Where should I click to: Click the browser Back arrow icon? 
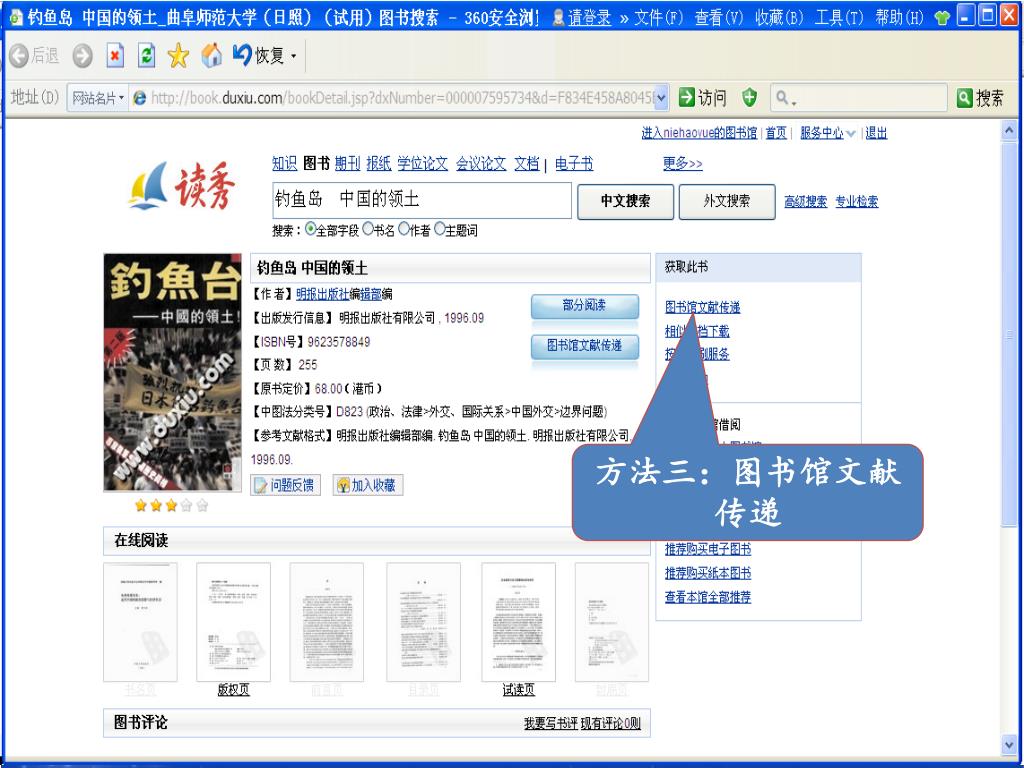19,56
